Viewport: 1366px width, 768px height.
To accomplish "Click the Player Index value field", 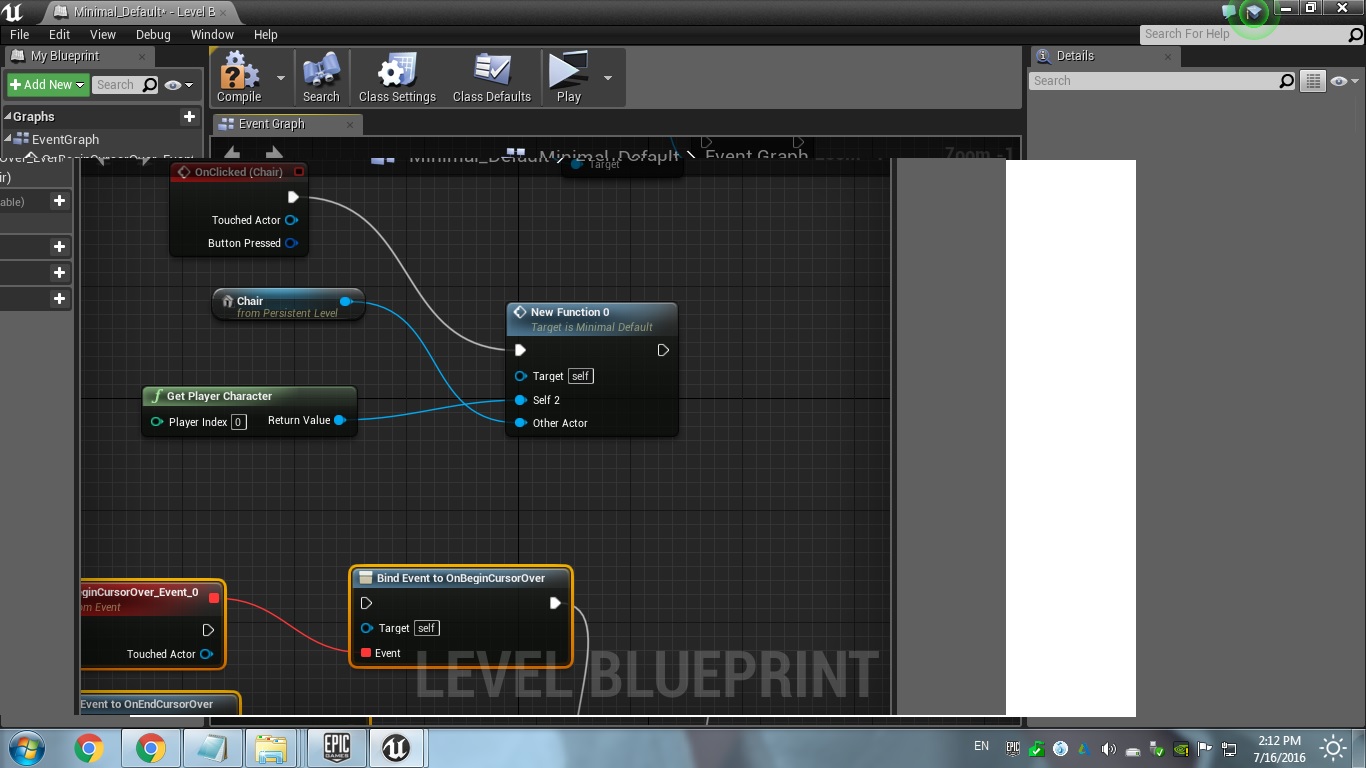I will 238,422.
